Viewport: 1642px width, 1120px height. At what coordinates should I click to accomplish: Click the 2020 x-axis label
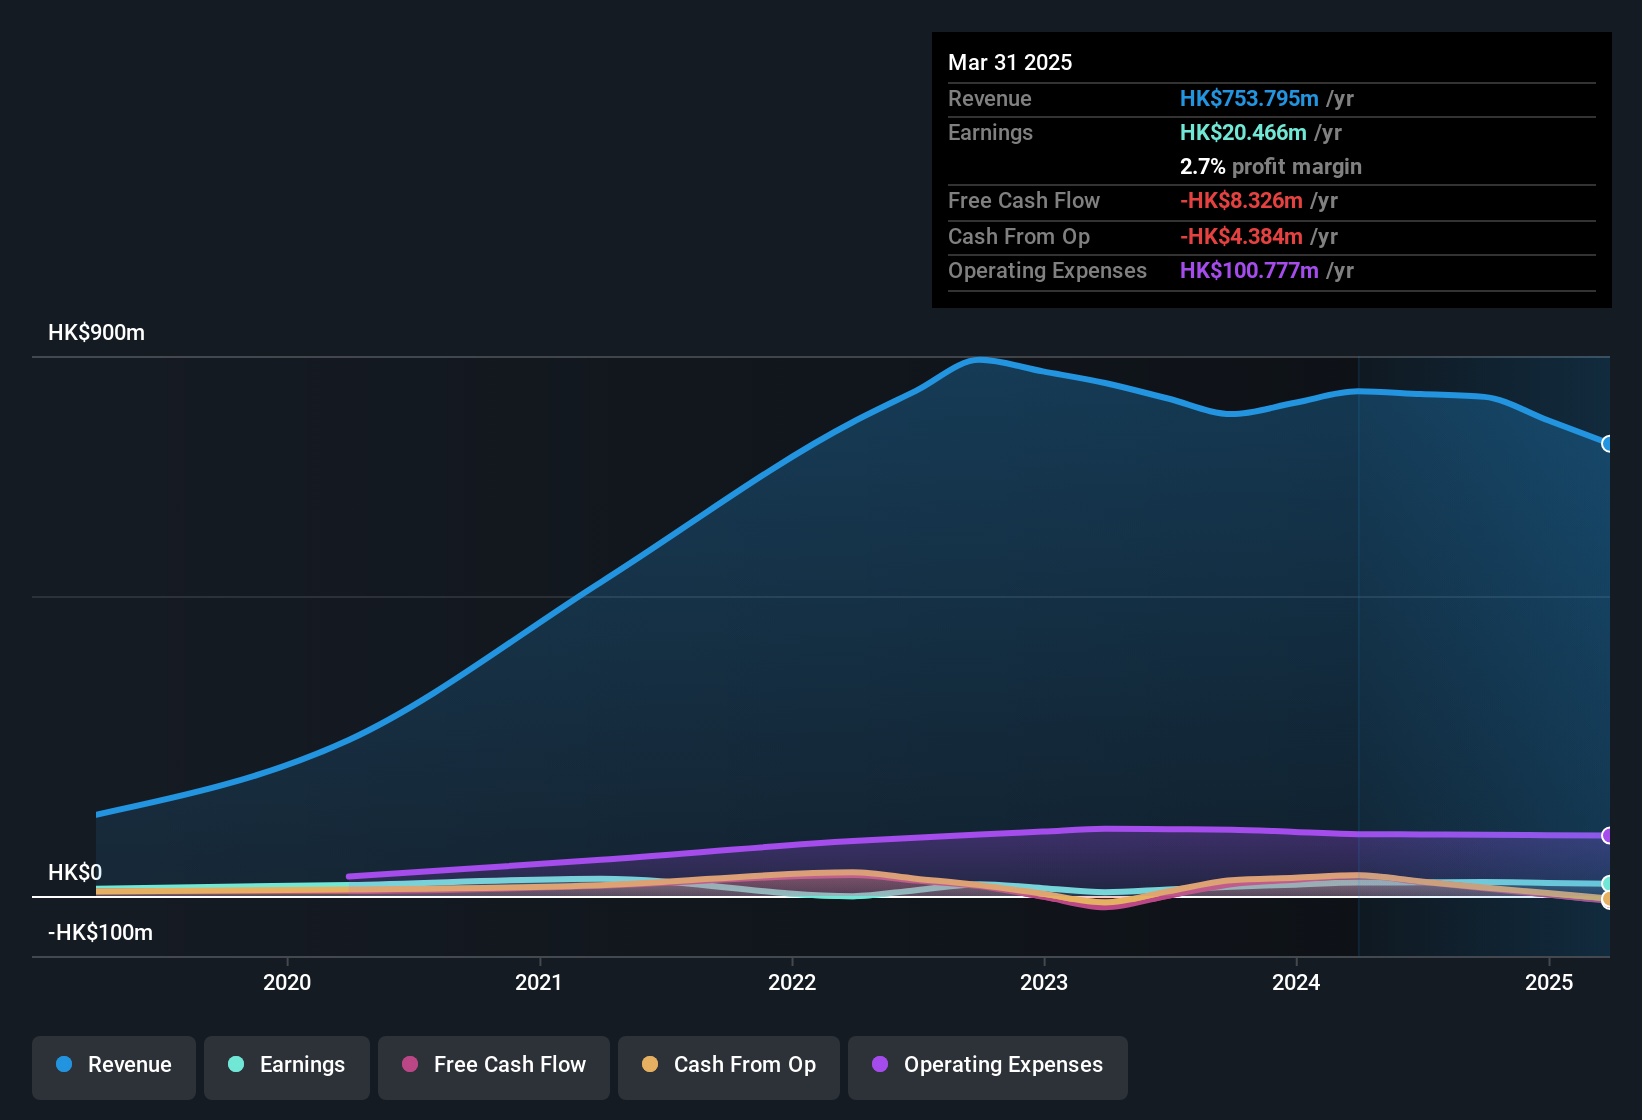click(x=287, y=982)
